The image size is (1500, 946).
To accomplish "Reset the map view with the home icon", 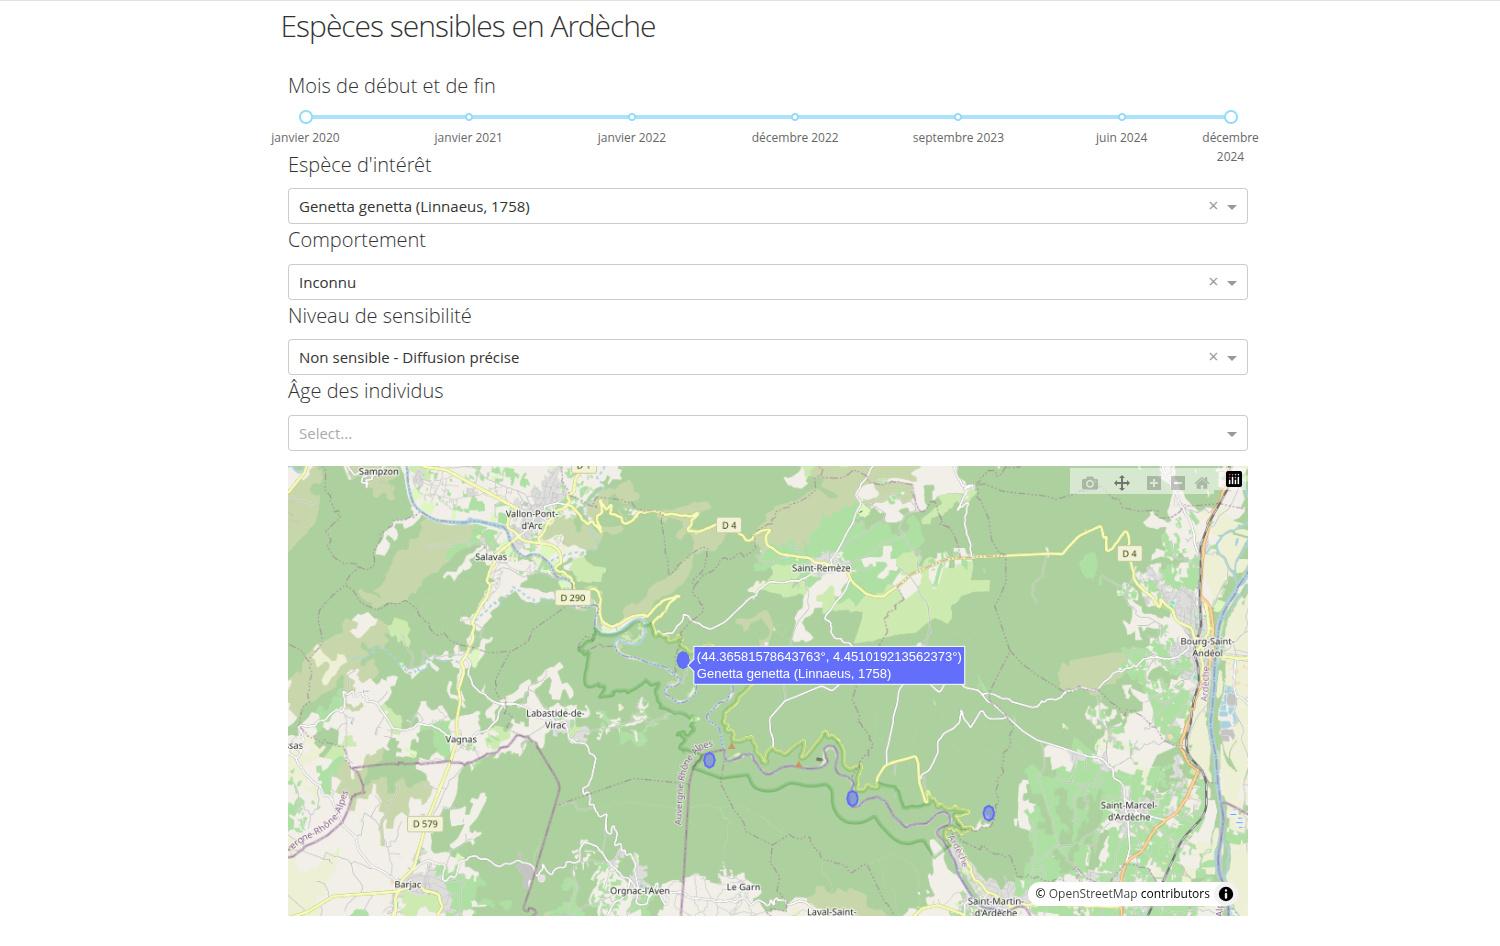I will (x=1202, y=481).
